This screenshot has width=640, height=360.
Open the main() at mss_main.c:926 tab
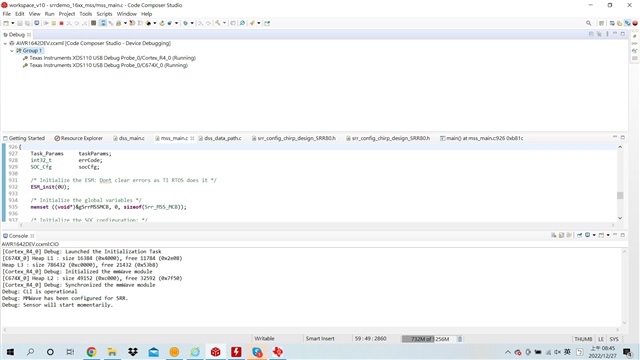coord(482,138)
